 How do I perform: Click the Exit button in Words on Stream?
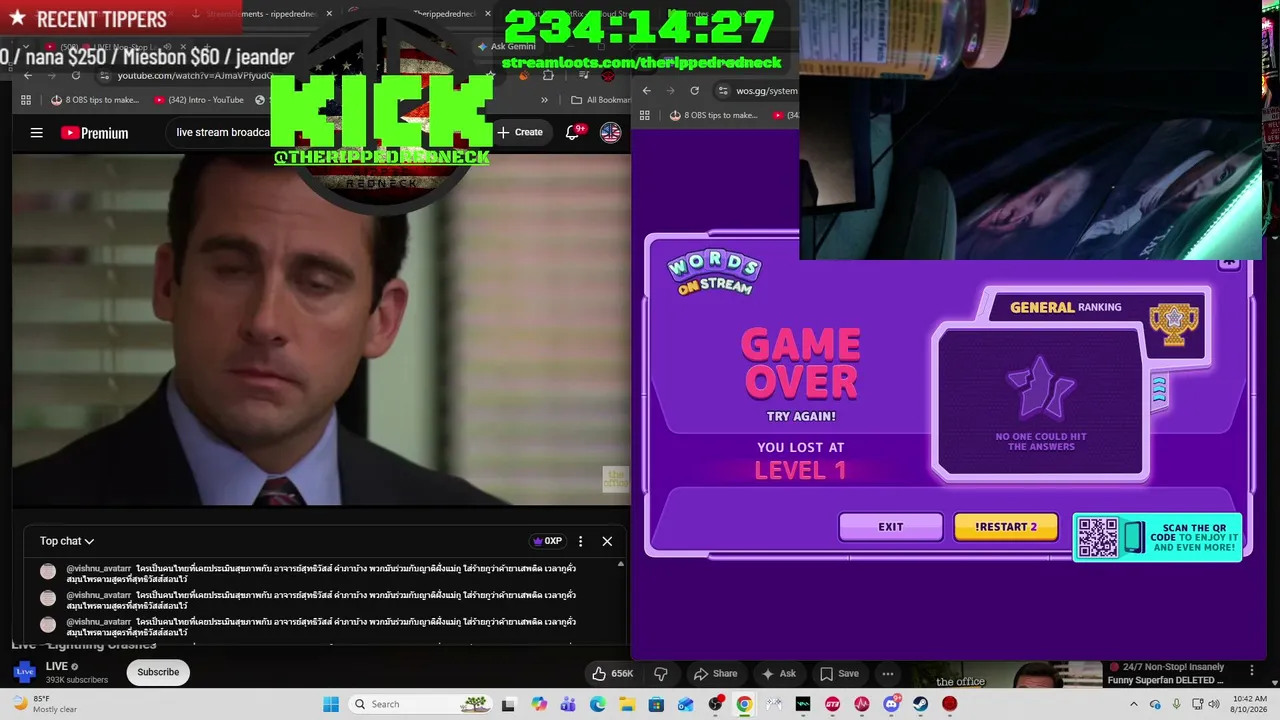(891, 527)
